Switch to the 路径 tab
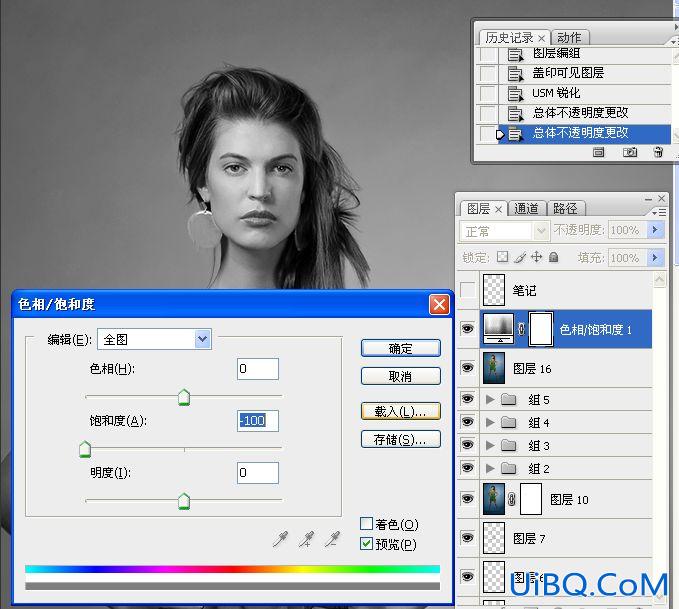The height and width of the screenshot is (609, 679). coord(565,208)
